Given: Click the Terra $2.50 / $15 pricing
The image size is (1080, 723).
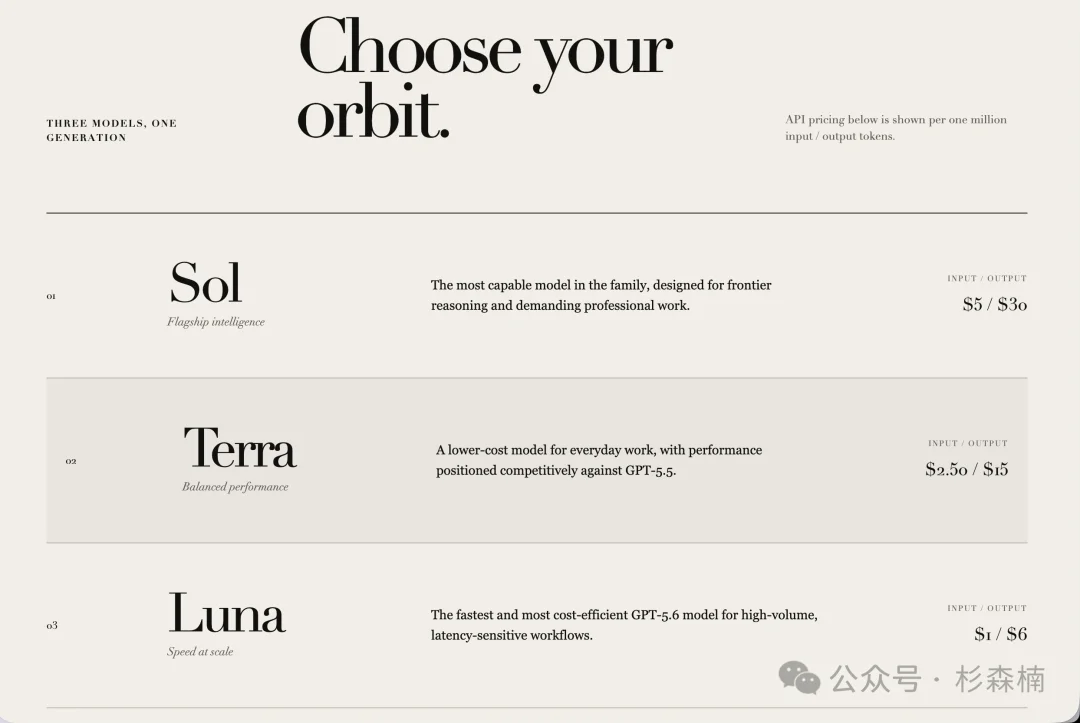Looking at the screenshot, I should (966, 470).
